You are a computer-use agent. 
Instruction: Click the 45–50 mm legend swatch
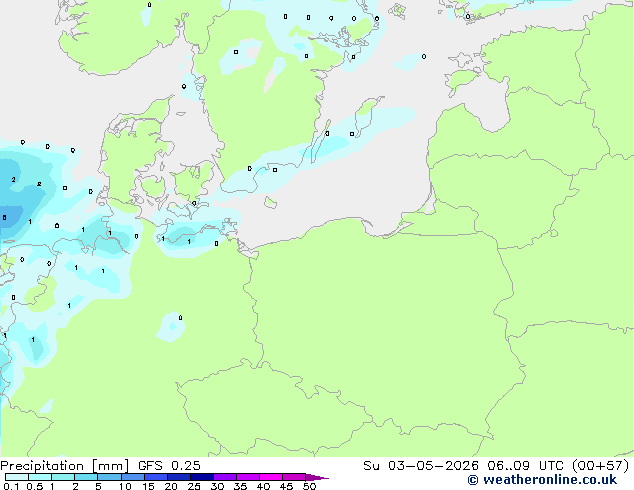coord(294,477)
